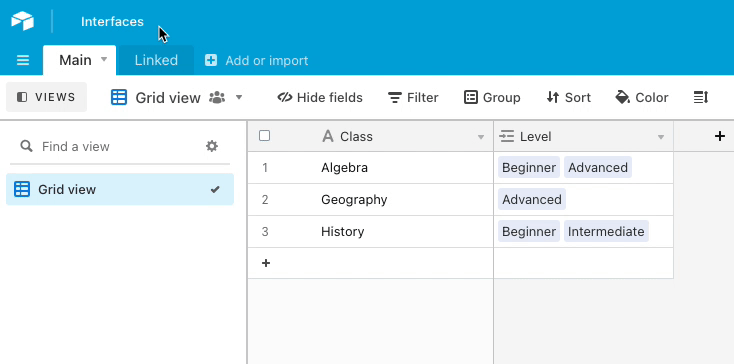Select Grid view in views sidebar
734x364 pixels.
pyautogui.click(x=120, y=189)
